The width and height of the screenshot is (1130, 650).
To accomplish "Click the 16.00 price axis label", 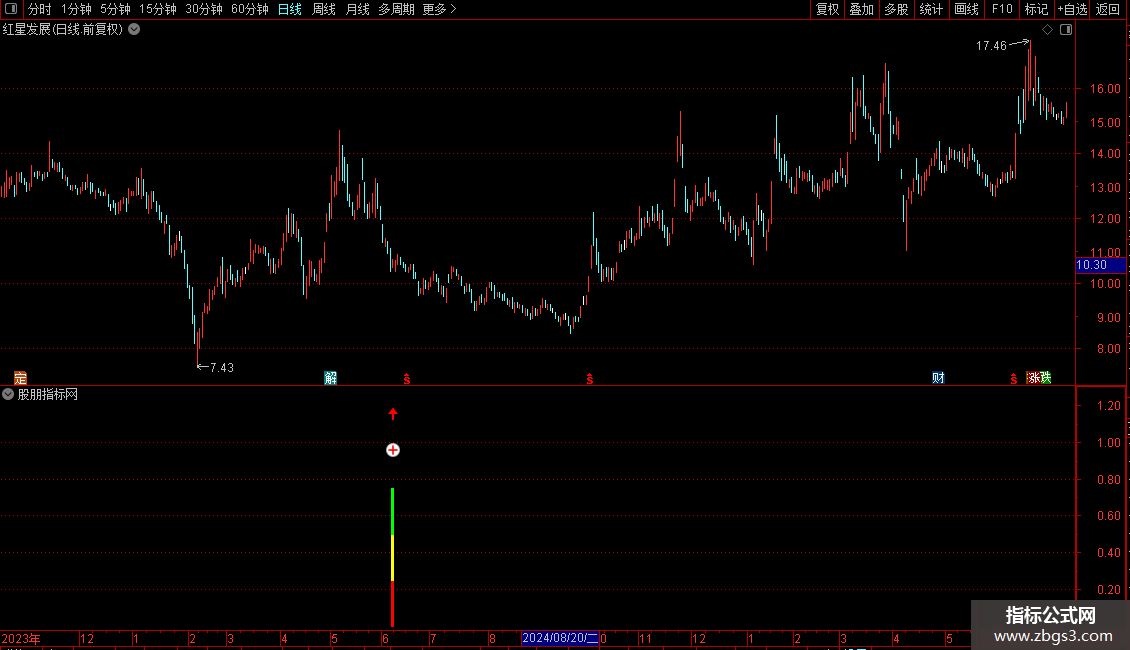I will click(x=1105, y=89).
